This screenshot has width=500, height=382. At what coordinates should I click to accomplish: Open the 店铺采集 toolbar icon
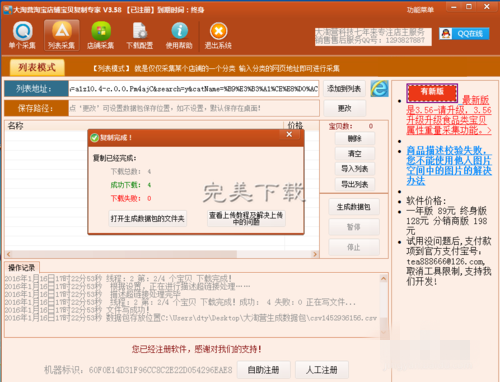pyautogui.click(x=101, y=35)
